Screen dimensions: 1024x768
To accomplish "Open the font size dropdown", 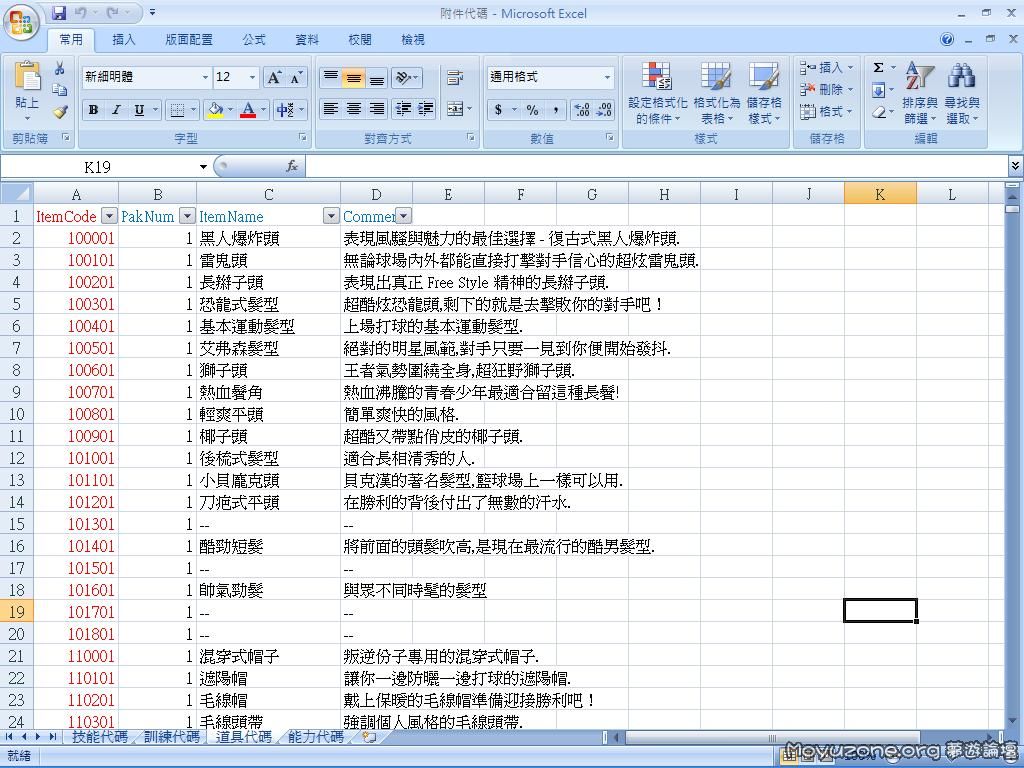I will click(253, 78).
